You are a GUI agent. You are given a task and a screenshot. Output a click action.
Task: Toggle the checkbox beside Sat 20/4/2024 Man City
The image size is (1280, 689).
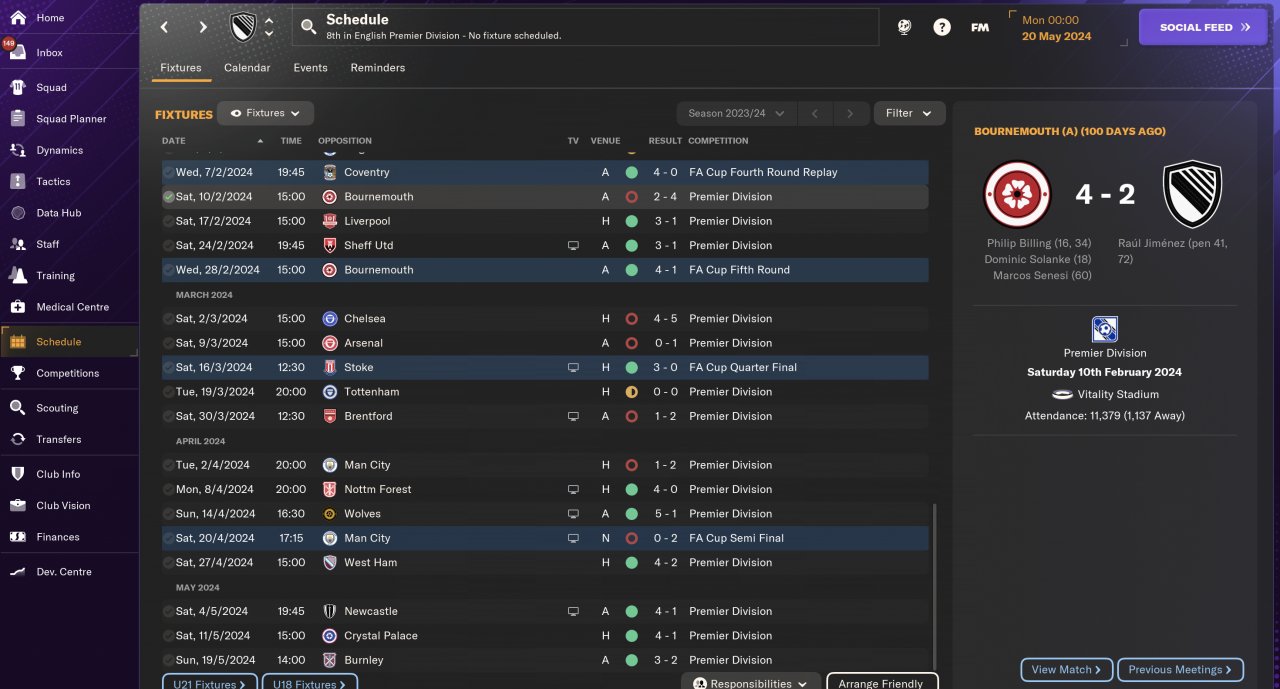tap(169, 538)
